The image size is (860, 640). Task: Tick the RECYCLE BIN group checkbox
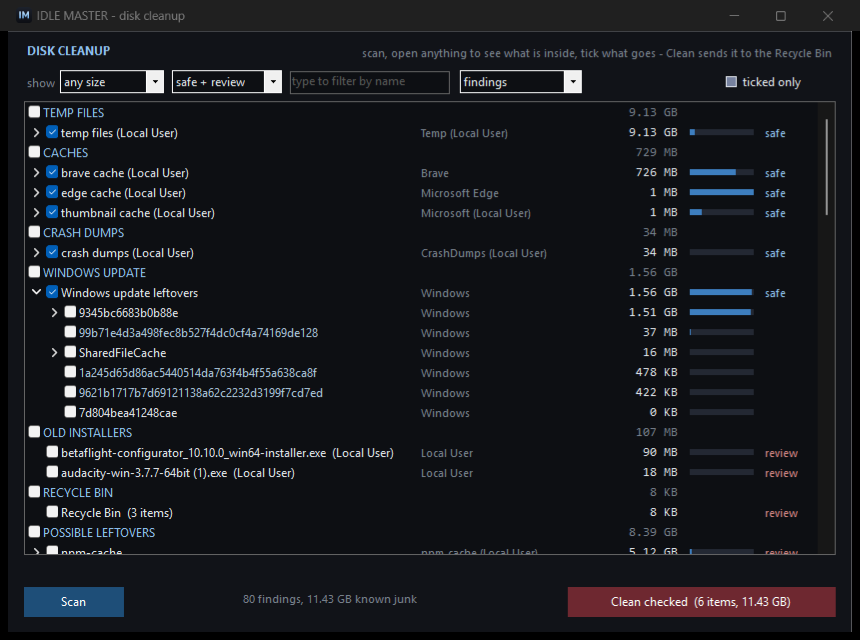[x=34, y=492]
